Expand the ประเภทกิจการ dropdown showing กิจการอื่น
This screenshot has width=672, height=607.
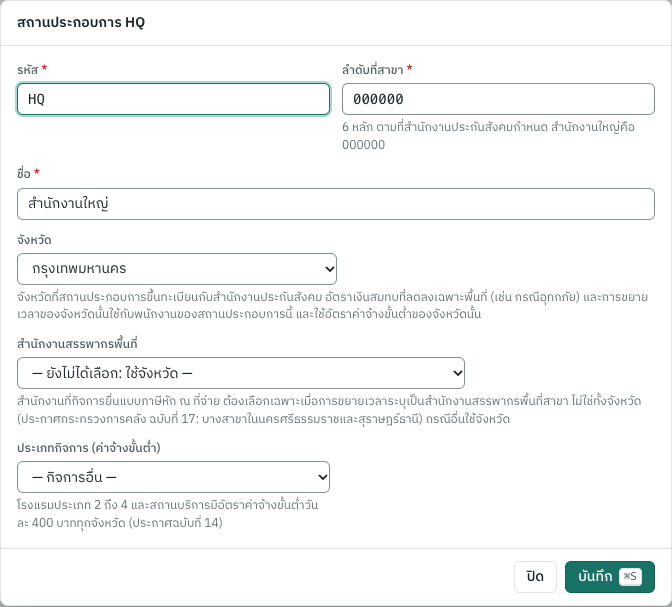click(173, 477)
